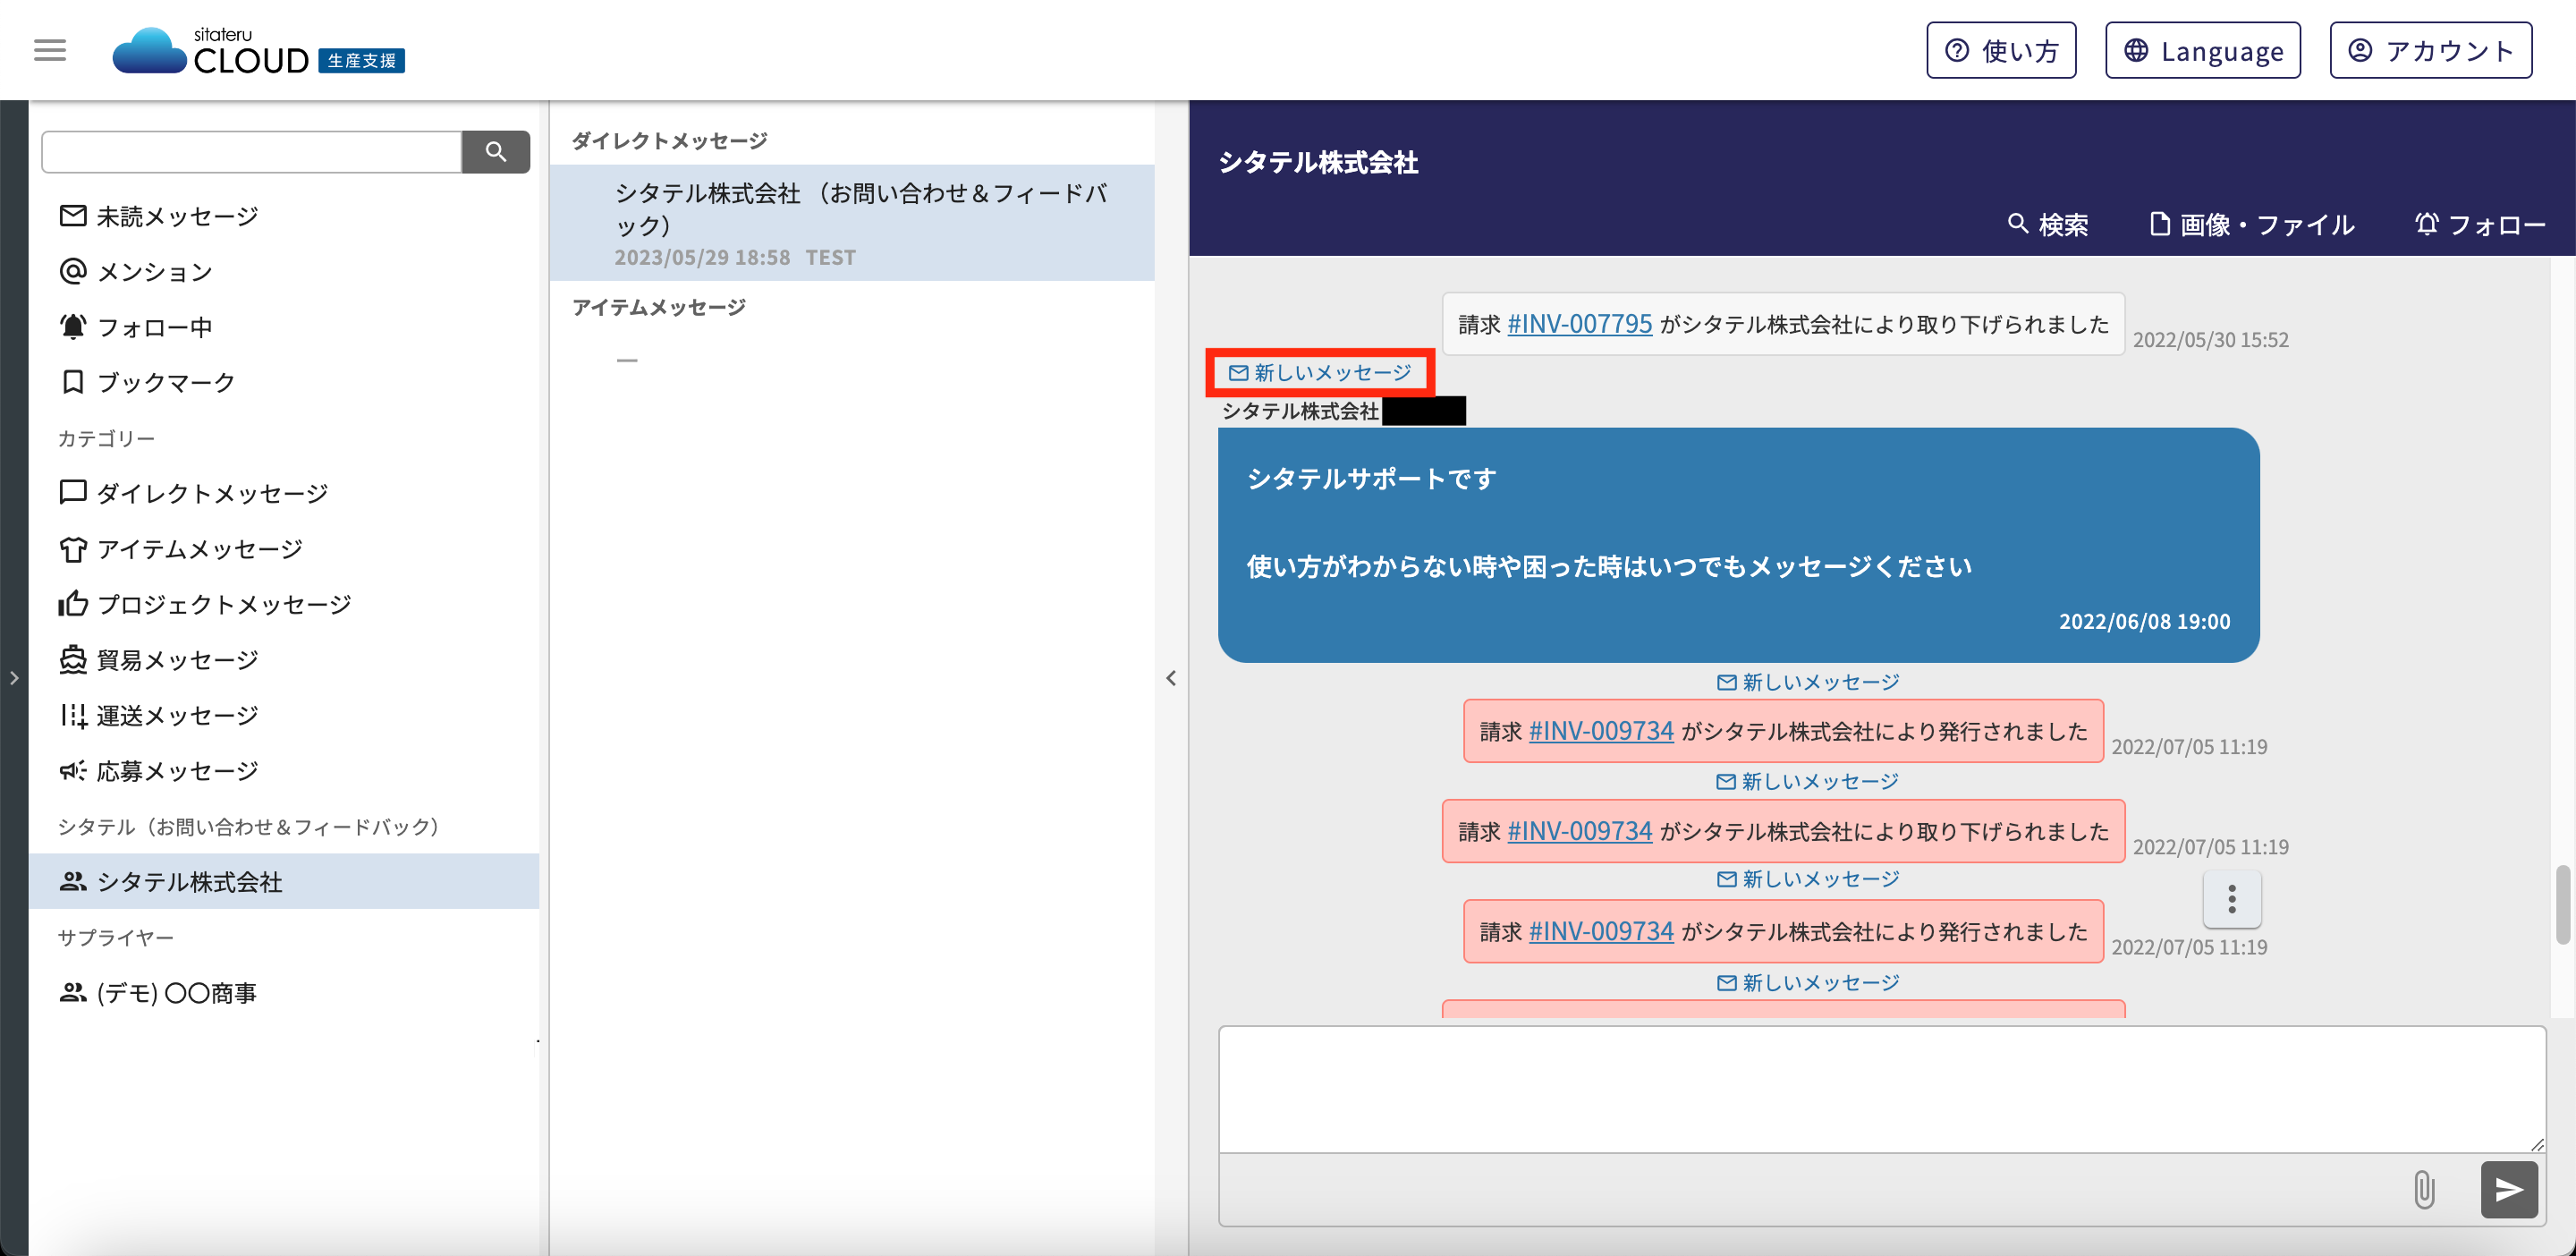Click the ダイレクトメッセージ list header

[669, 141]
